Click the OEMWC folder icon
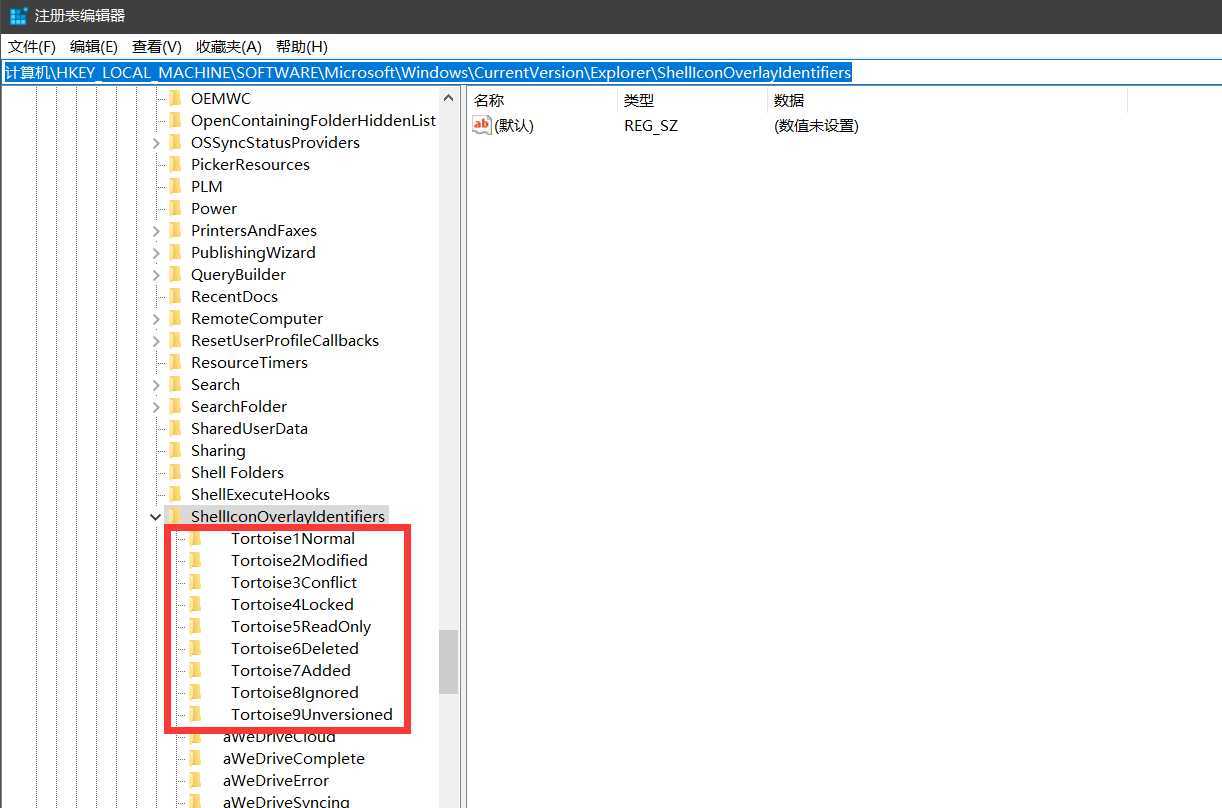 point(175,98)
